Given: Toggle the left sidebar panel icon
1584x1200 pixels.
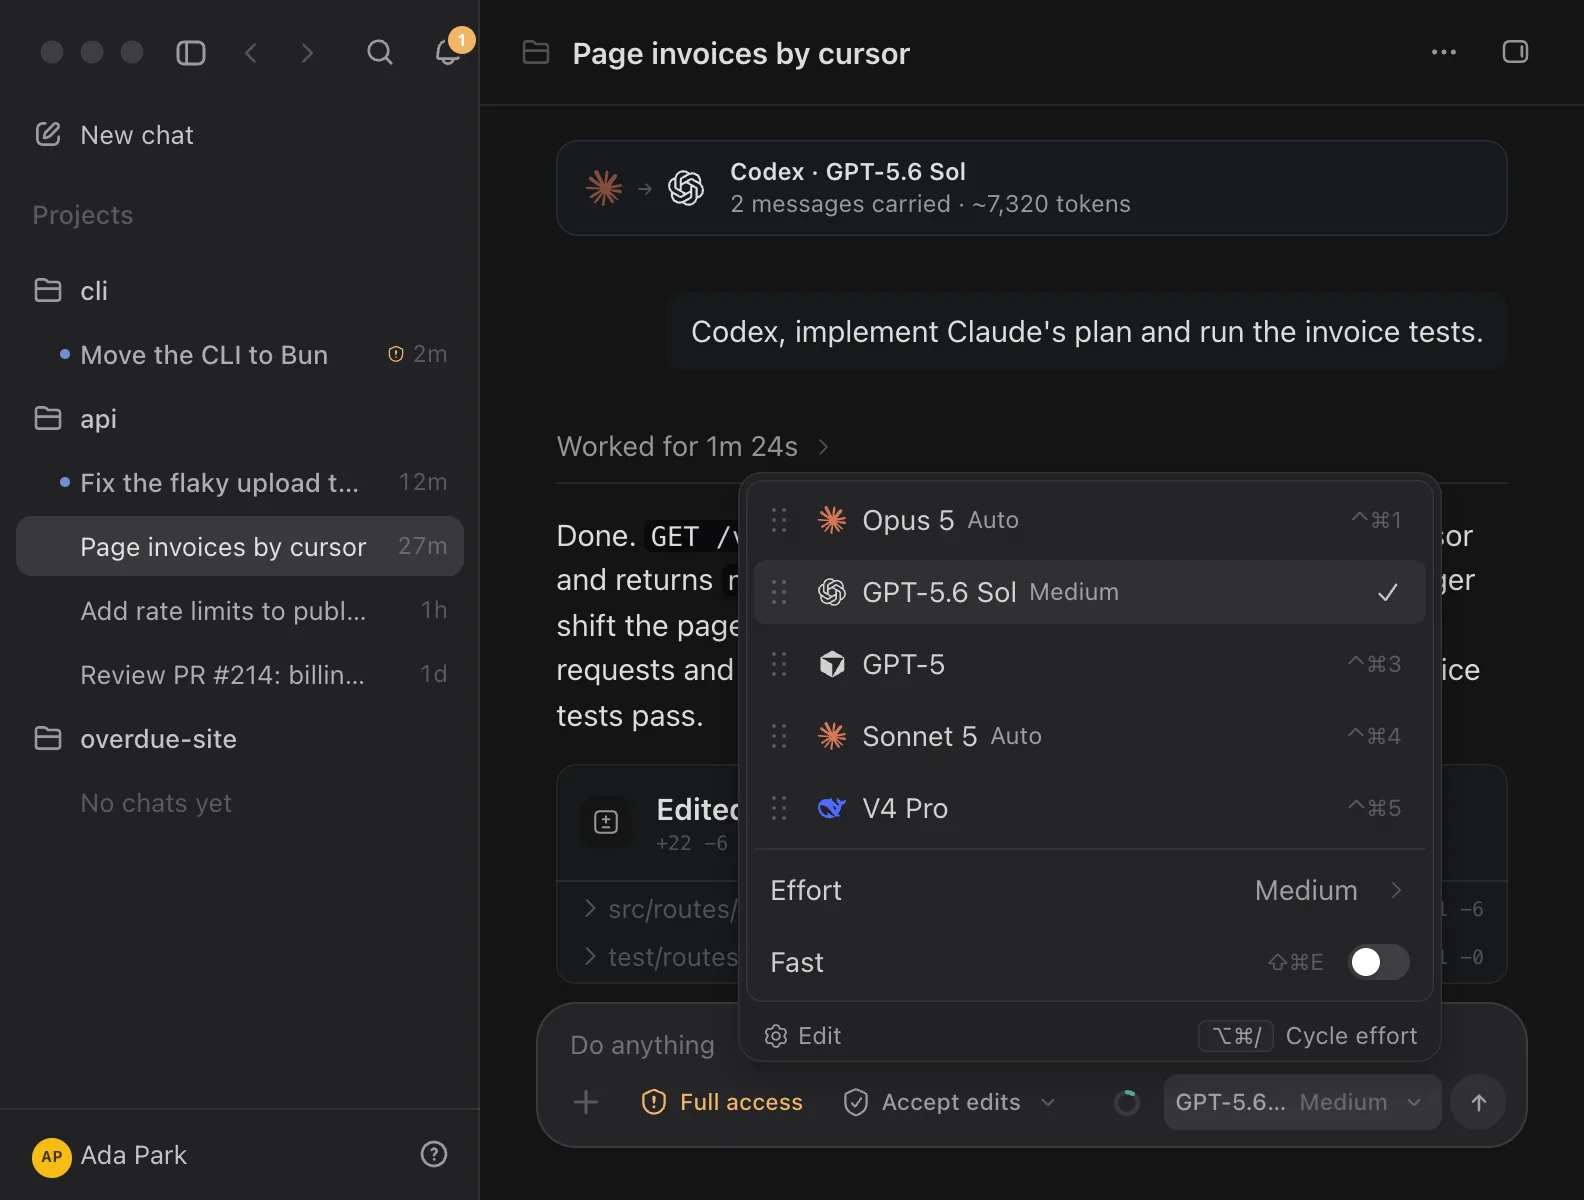Looking at the screenshot, I should pyautogui.click(x=190, y=53).
